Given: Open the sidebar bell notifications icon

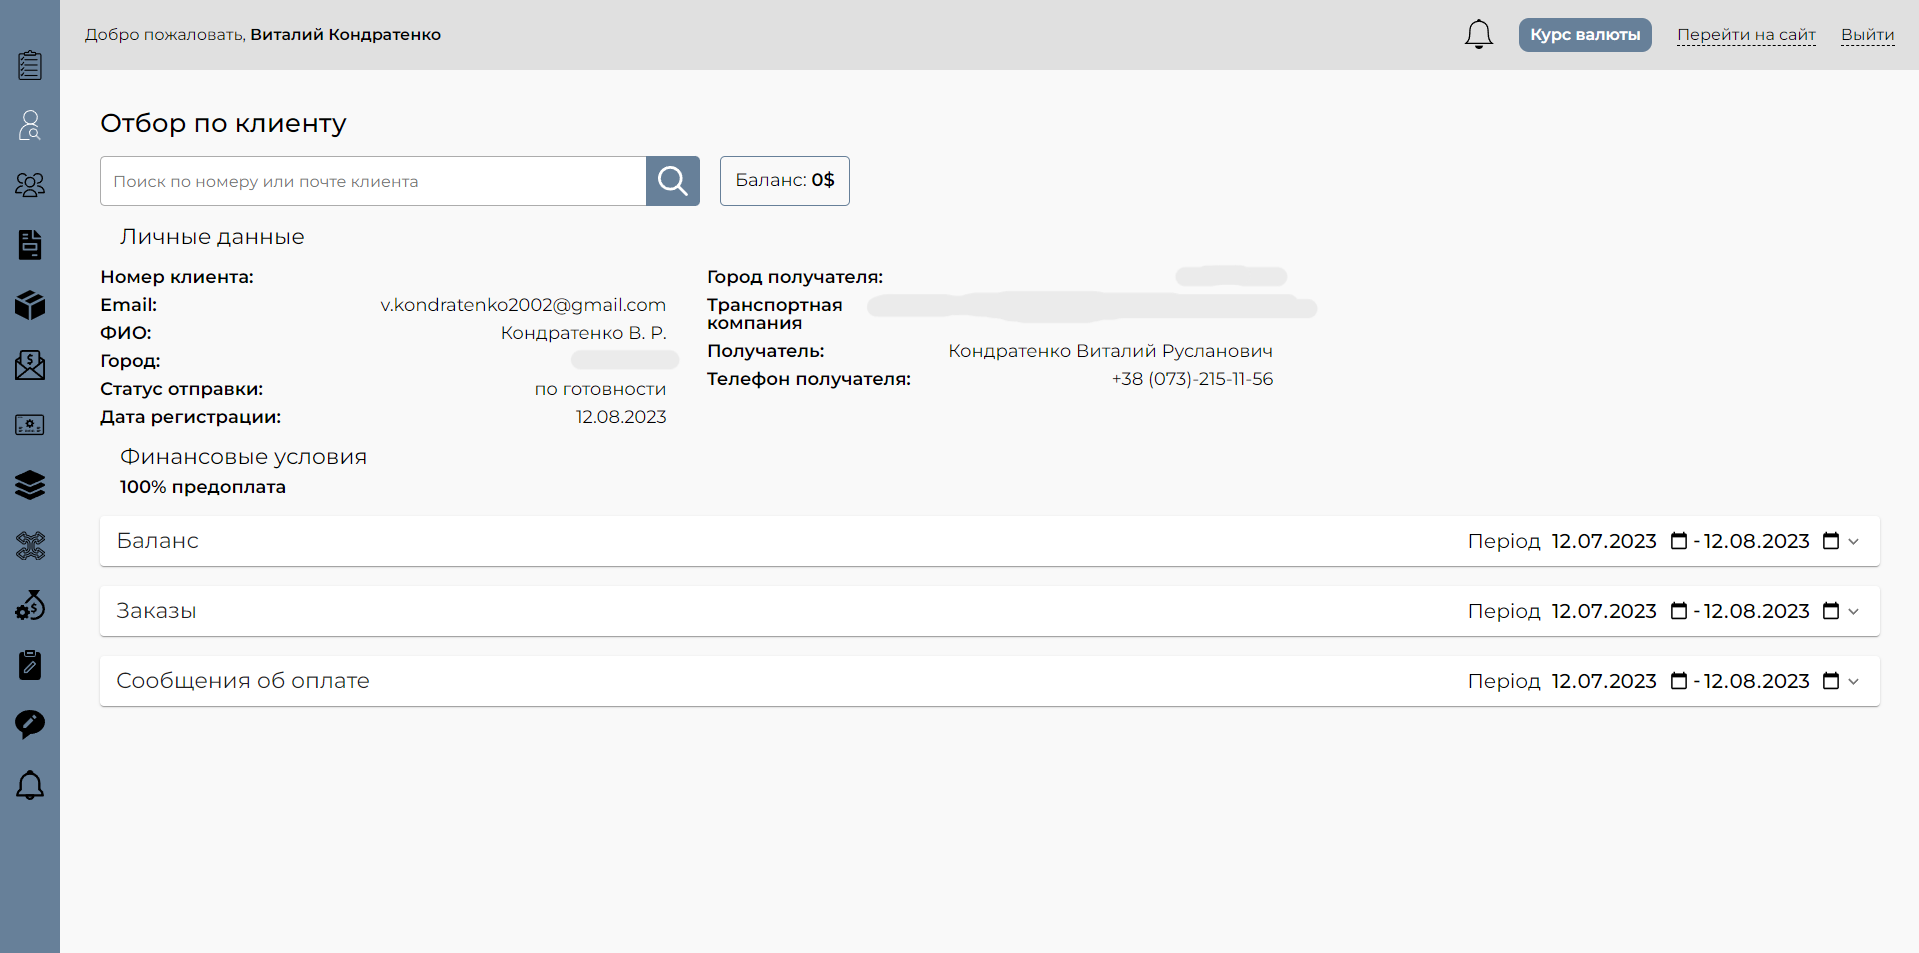Looking at the screenshot, I should click(30, 785).
